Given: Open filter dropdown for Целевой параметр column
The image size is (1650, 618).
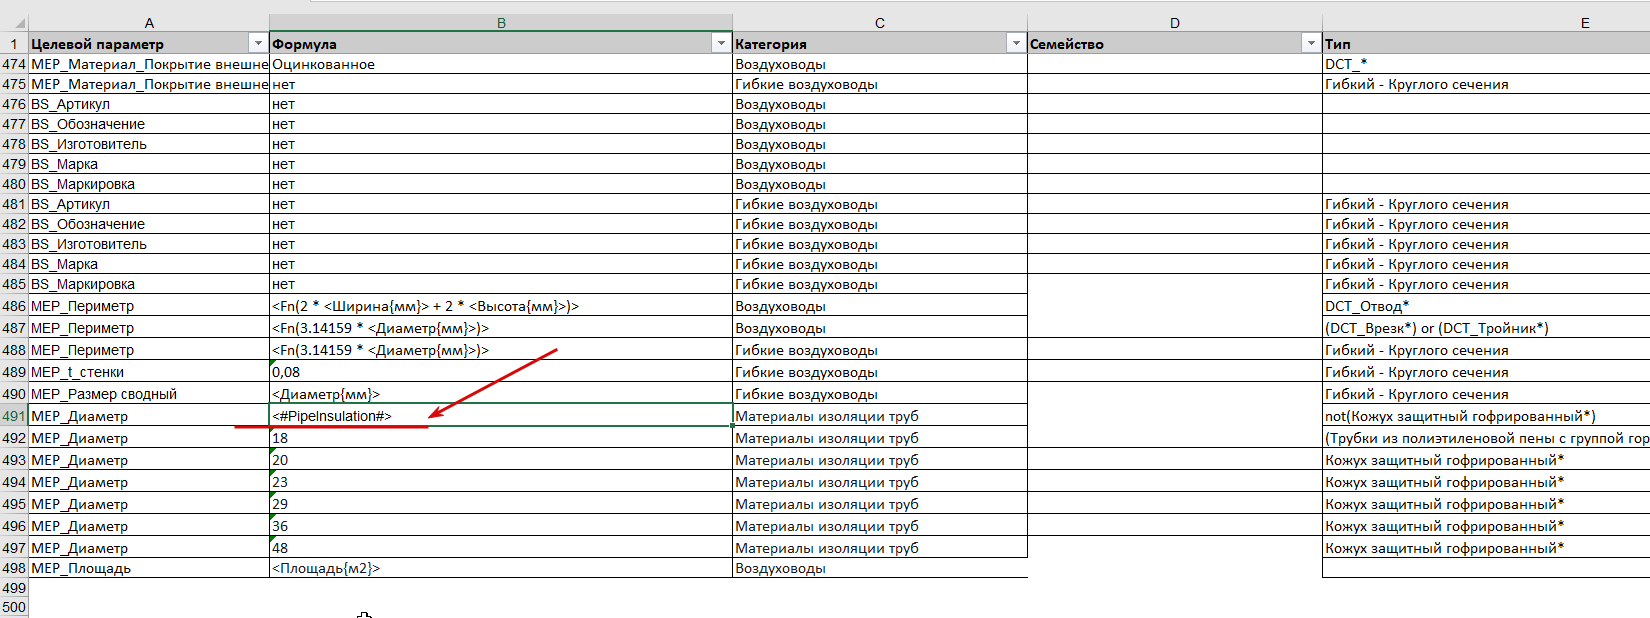Looking at the screenshot, I should pos(258,43).
